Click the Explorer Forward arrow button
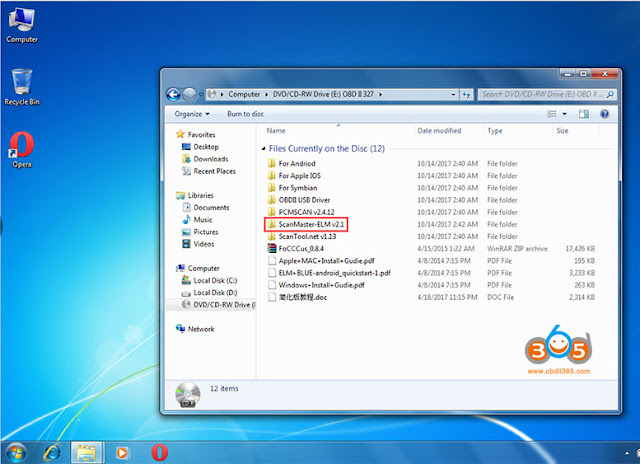 [x=189, y=95]
